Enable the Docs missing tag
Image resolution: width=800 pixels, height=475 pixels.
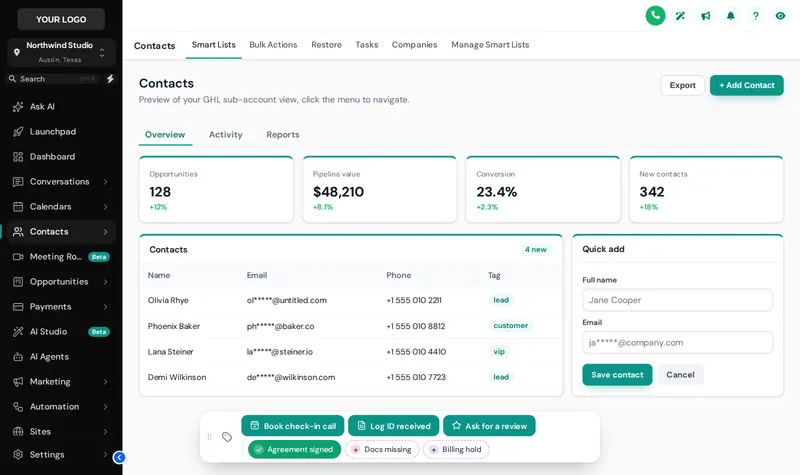(382, 449)
